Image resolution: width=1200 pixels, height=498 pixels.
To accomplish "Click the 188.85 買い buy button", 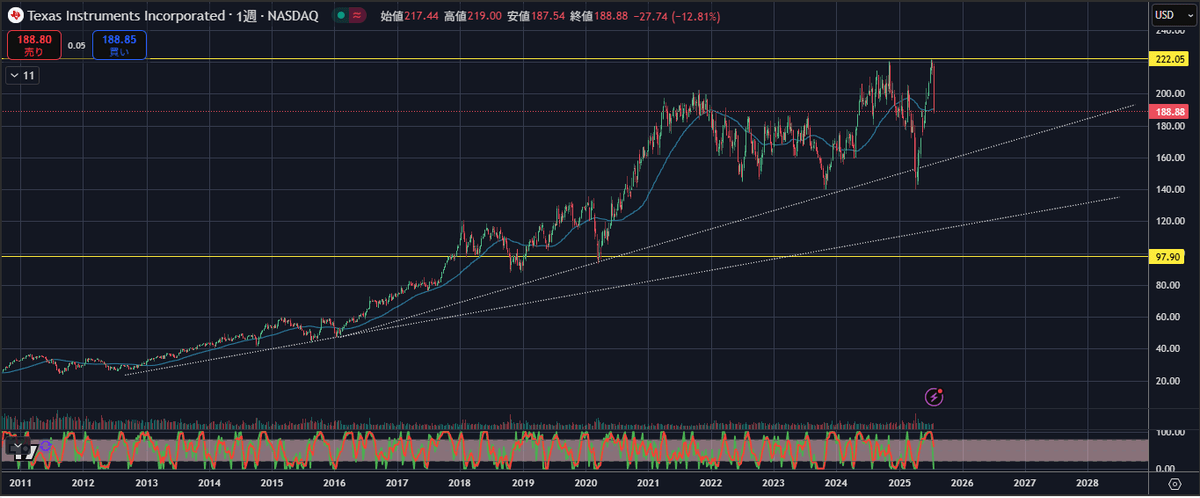I will 120,45.
